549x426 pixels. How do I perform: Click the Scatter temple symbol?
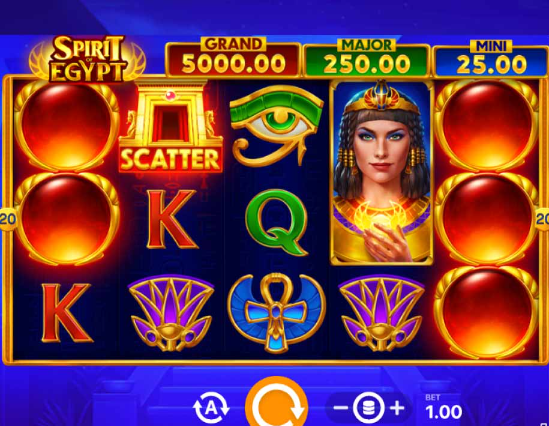click(x=171, y=127)
